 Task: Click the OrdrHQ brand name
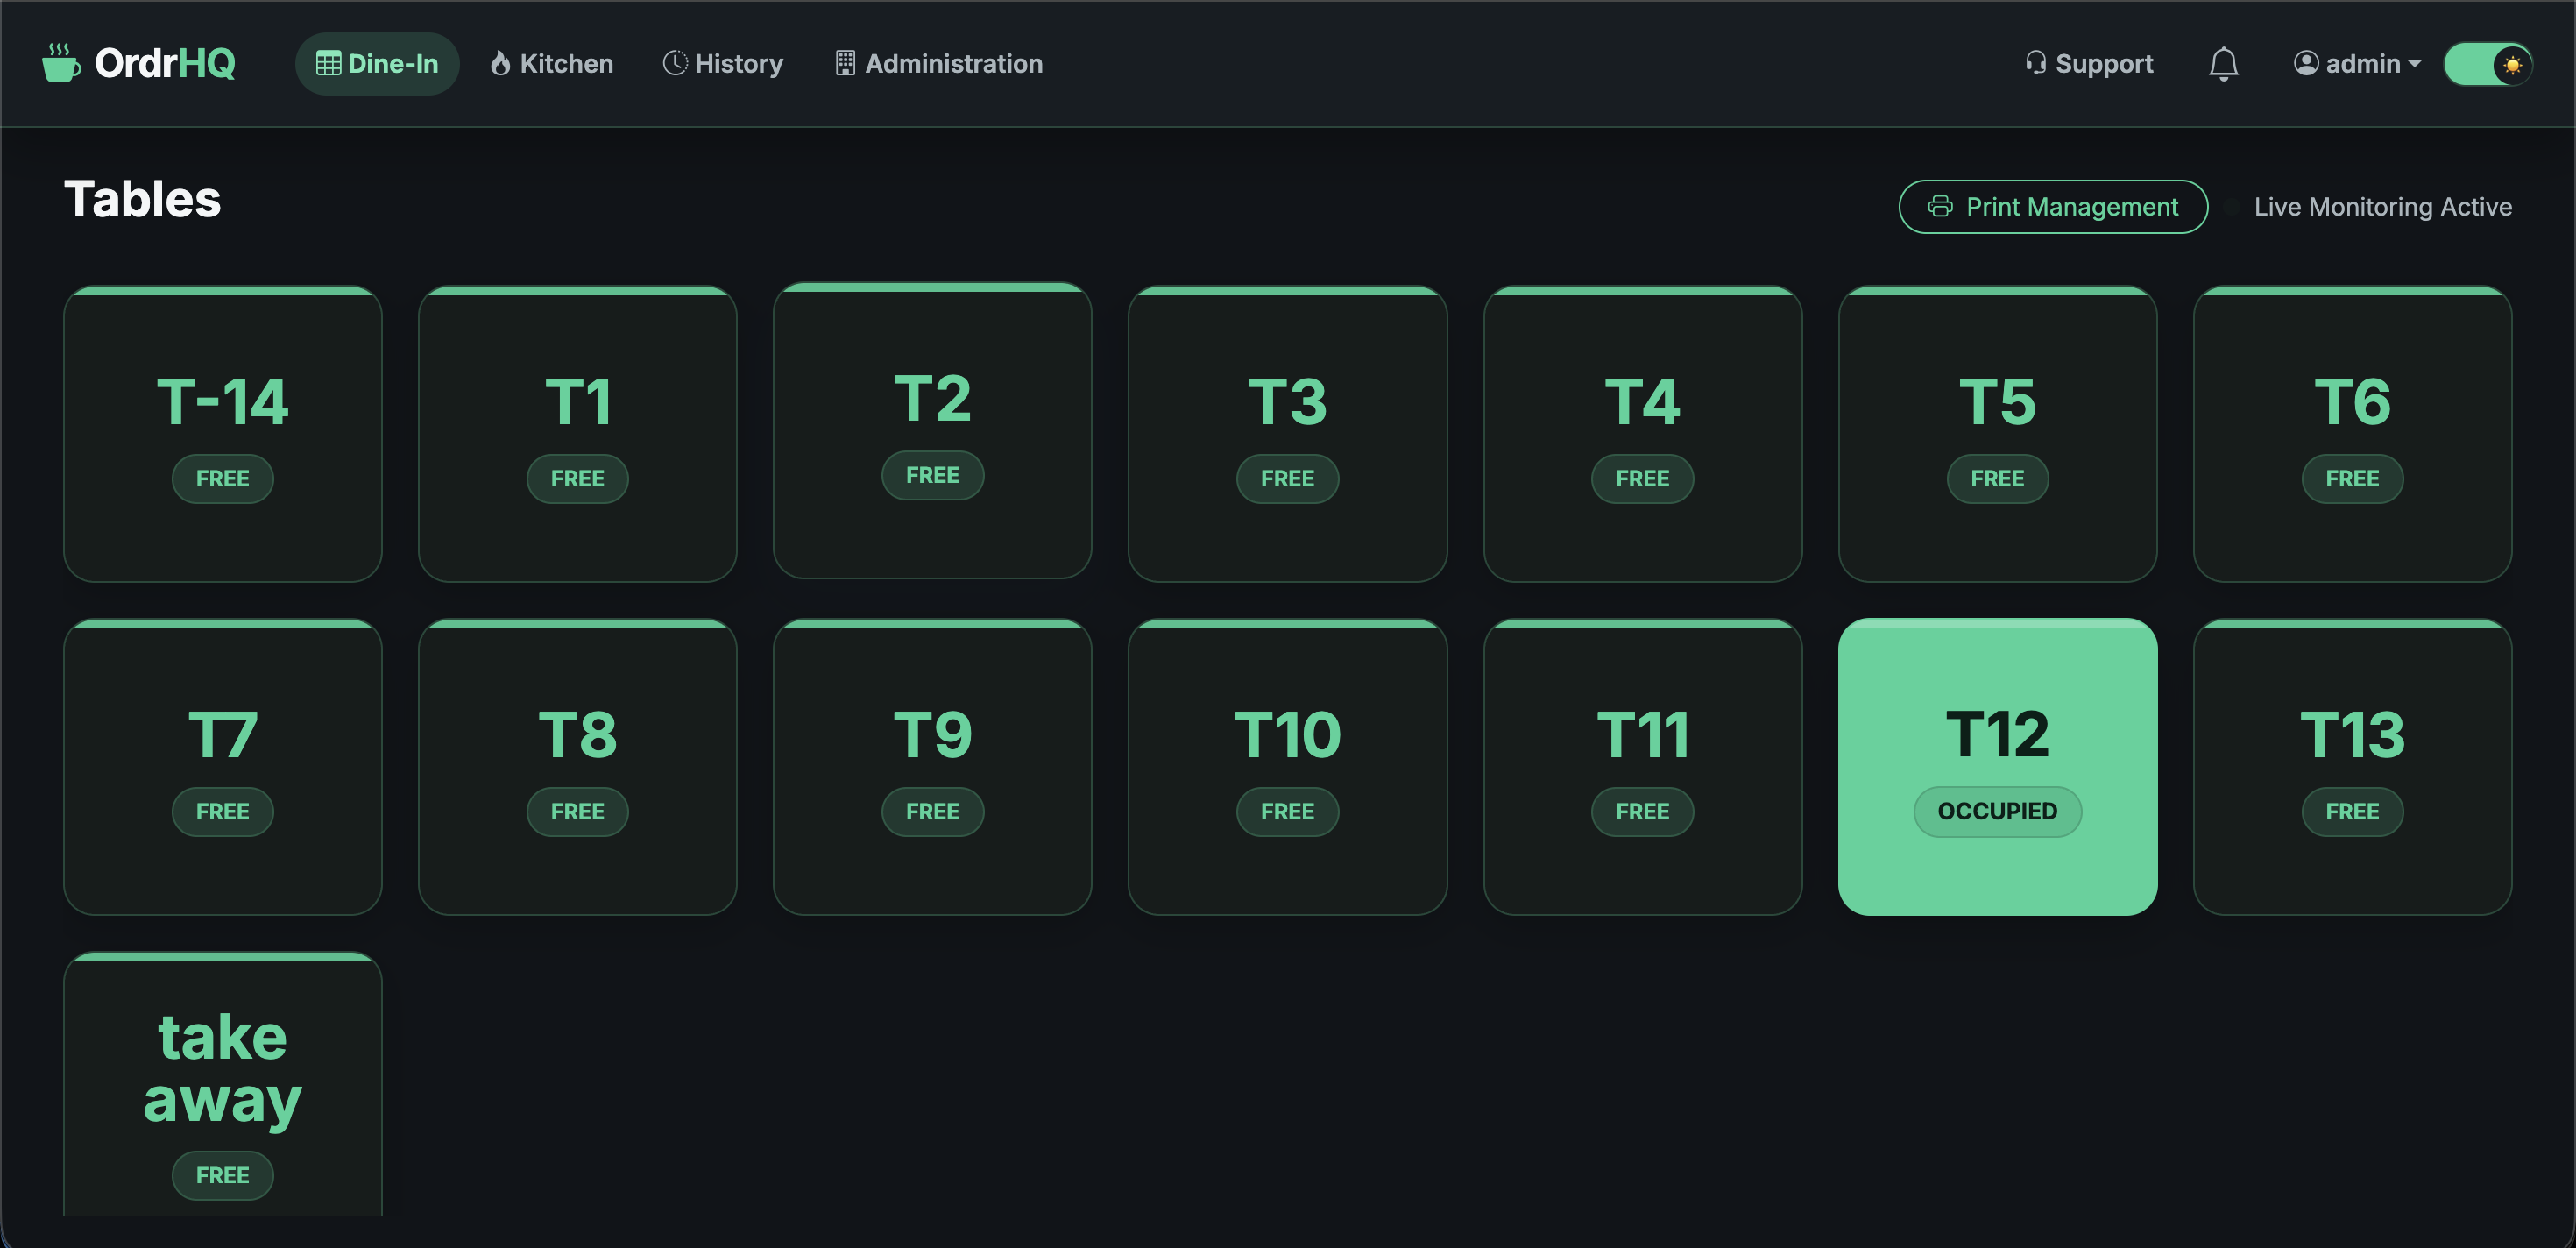pos(165,63)
